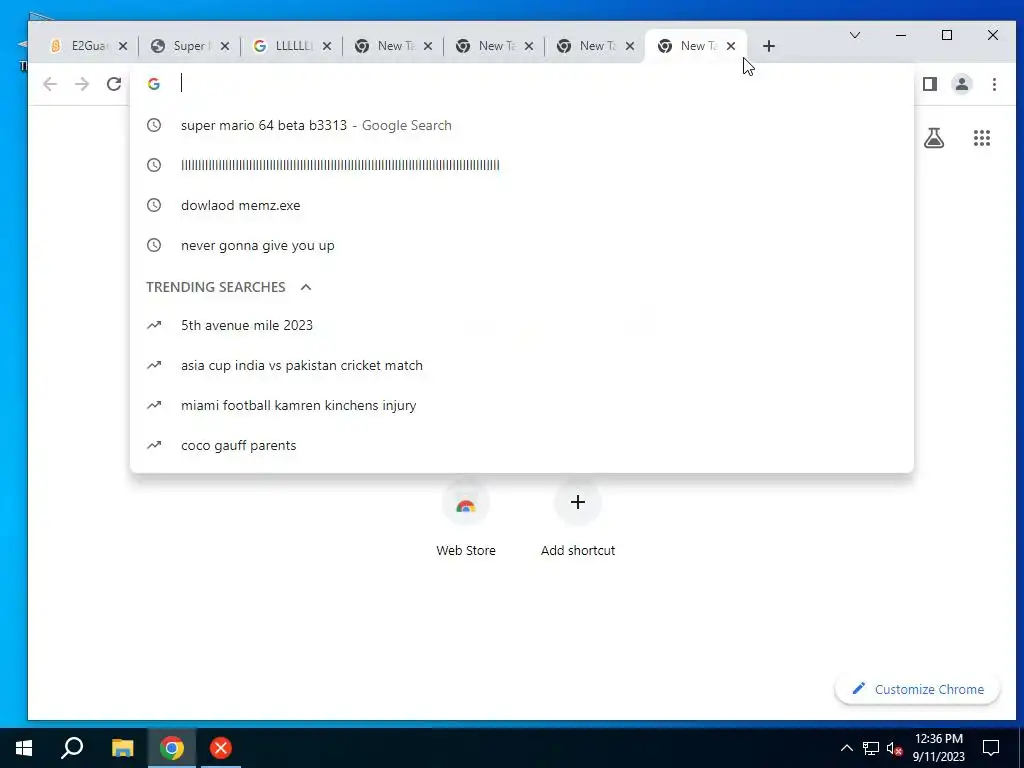Viewport: 1024px width, 768px height.
Task: Show hidden system tray icons
Action: (846, 748)
